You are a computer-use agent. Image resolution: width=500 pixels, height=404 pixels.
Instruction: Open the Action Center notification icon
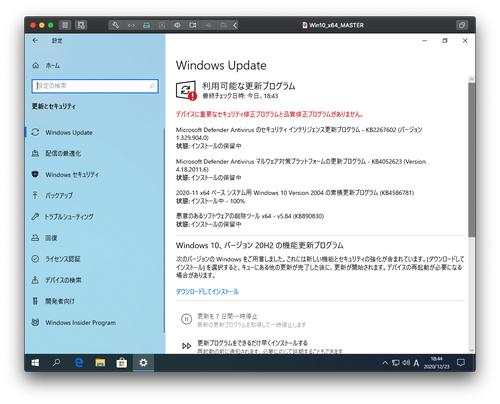click(x=461, y=363)
